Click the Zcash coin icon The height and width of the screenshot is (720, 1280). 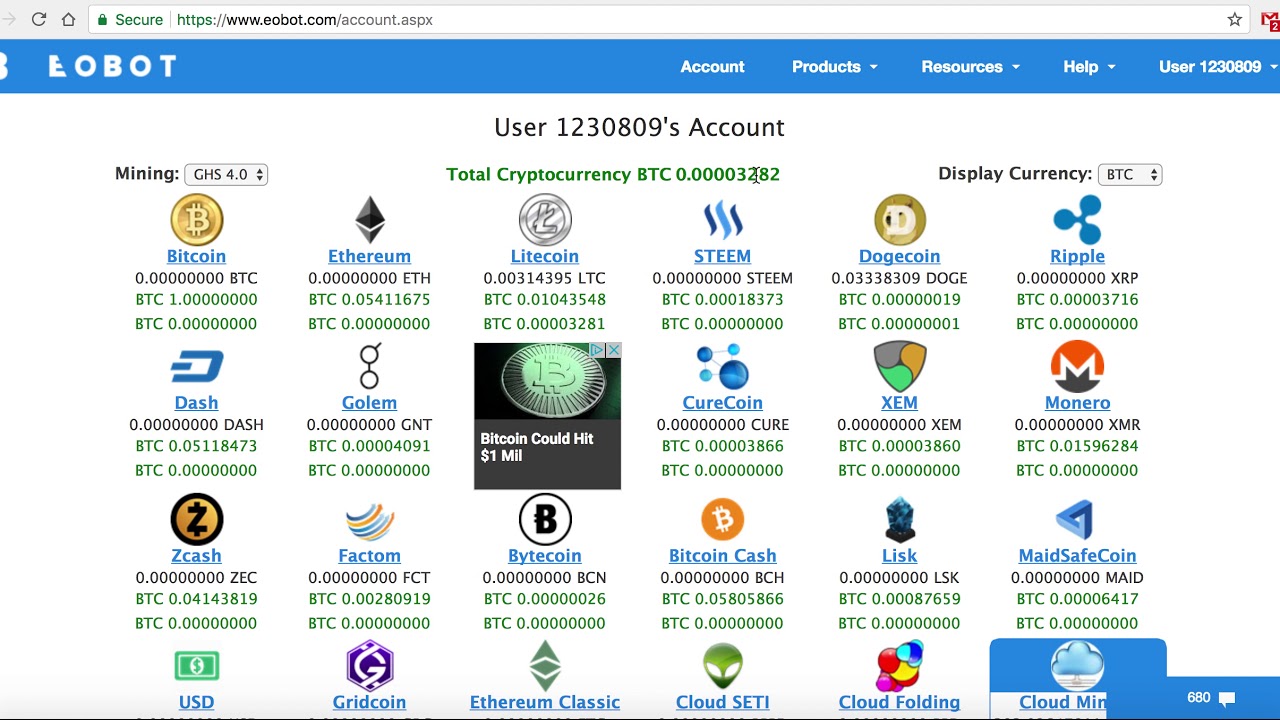point(196,519)
